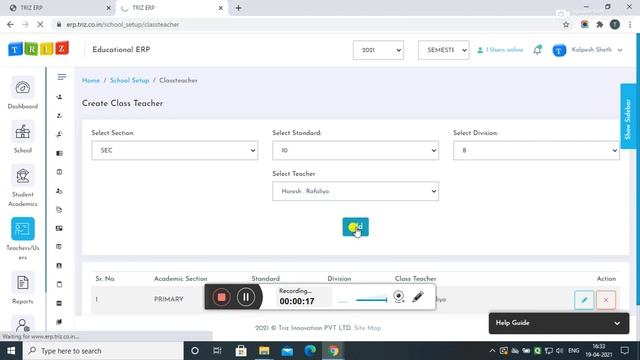Stop the screen recording
This screenshot has width=640, height=360.
click(222, 297)
